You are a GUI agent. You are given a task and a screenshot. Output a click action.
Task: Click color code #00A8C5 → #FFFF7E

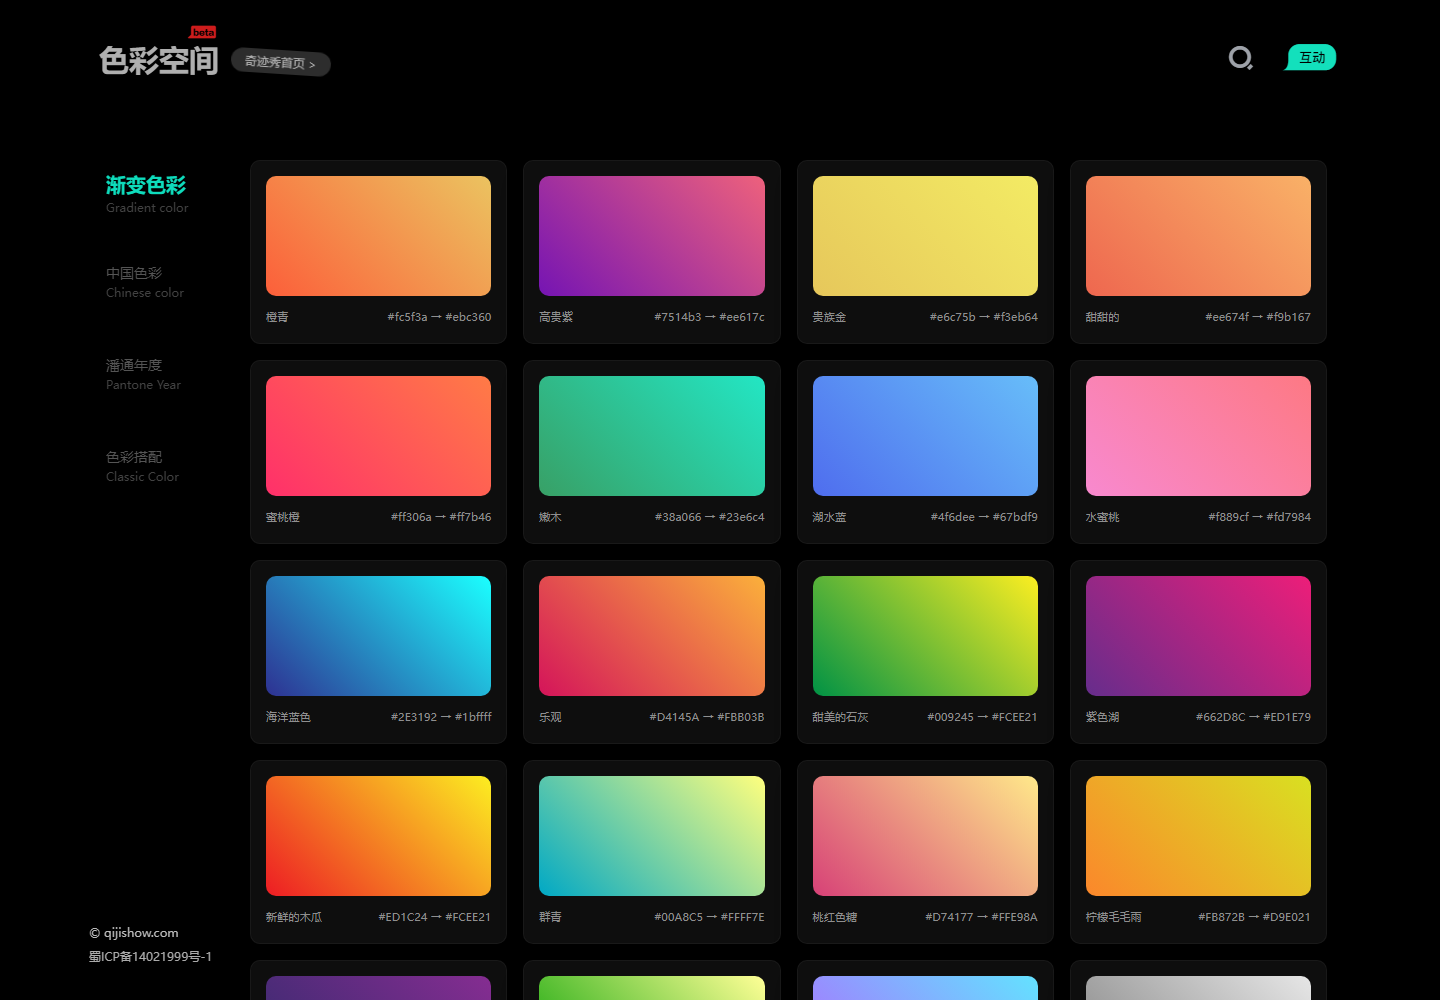click(709, 917)
